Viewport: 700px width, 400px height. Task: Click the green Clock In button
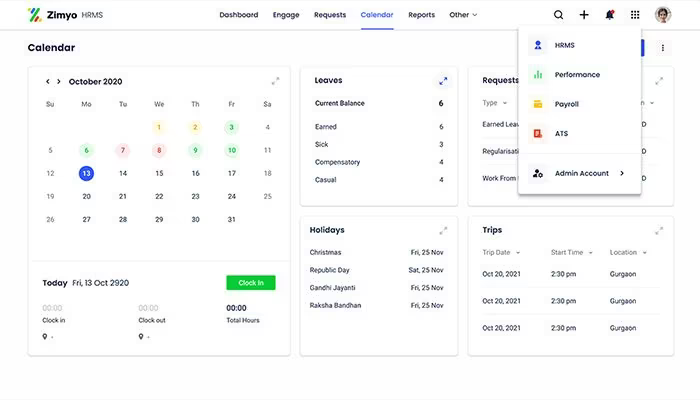(251, 283)
